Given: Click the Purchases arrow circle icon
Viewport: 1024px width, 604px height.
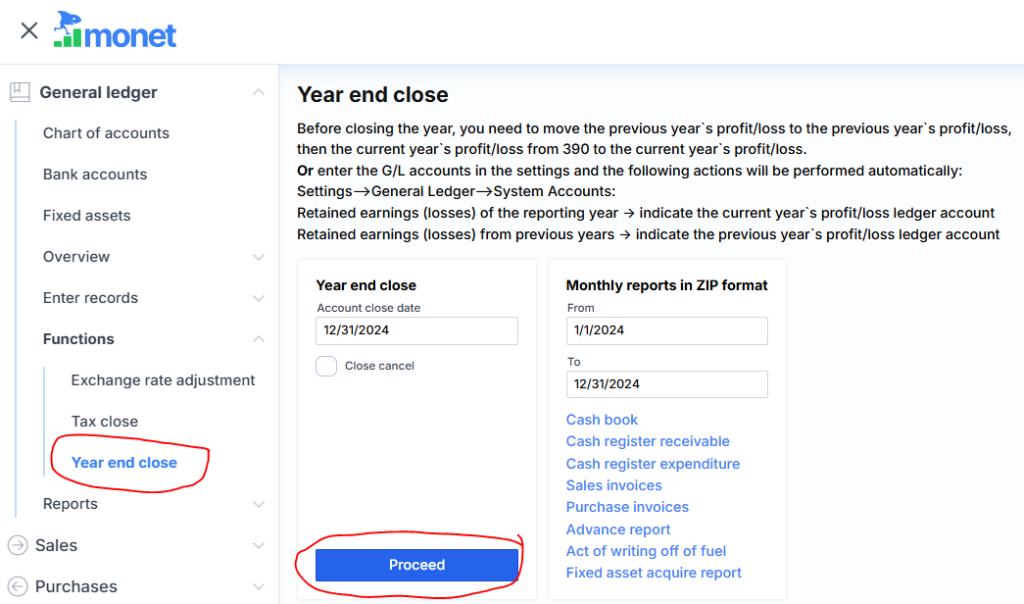Looking at the screenshot, I should tap(17, 586).
